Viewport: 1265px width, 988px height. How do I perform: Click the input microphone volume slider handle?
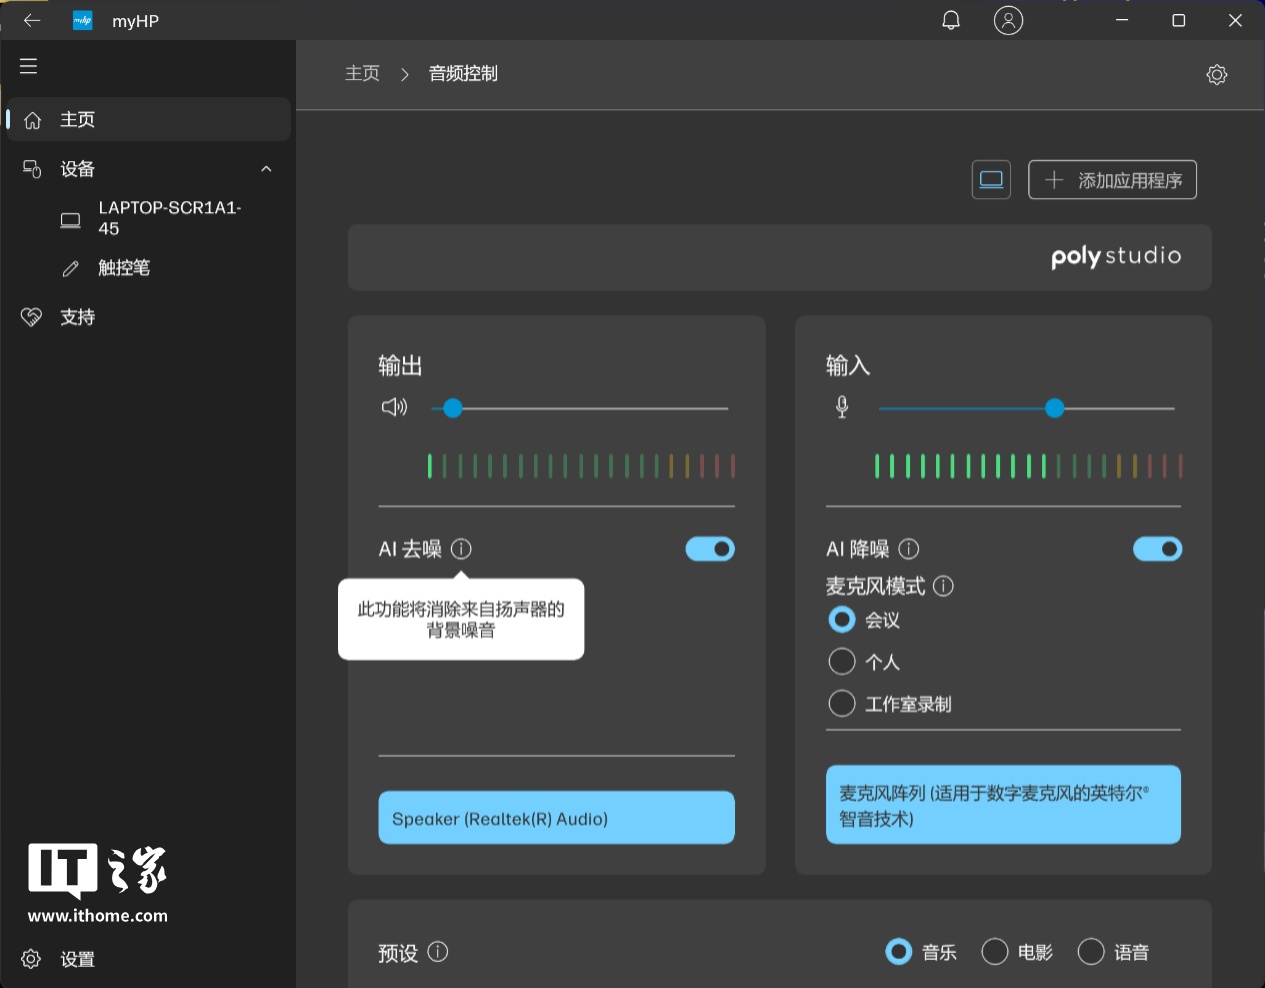pyautogui.click(x=1054, y=408)
